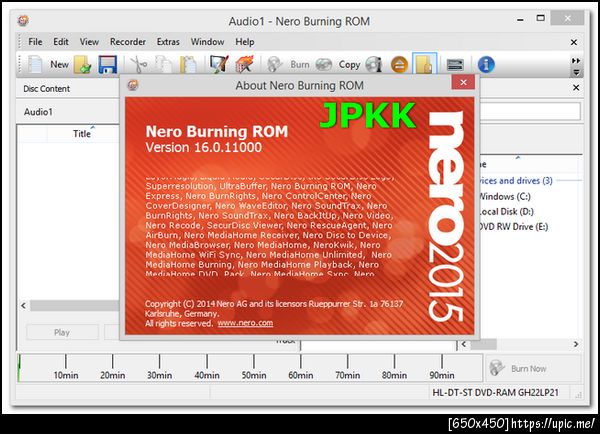
Task: Open Disc Info icon
Action: (374, 64)
